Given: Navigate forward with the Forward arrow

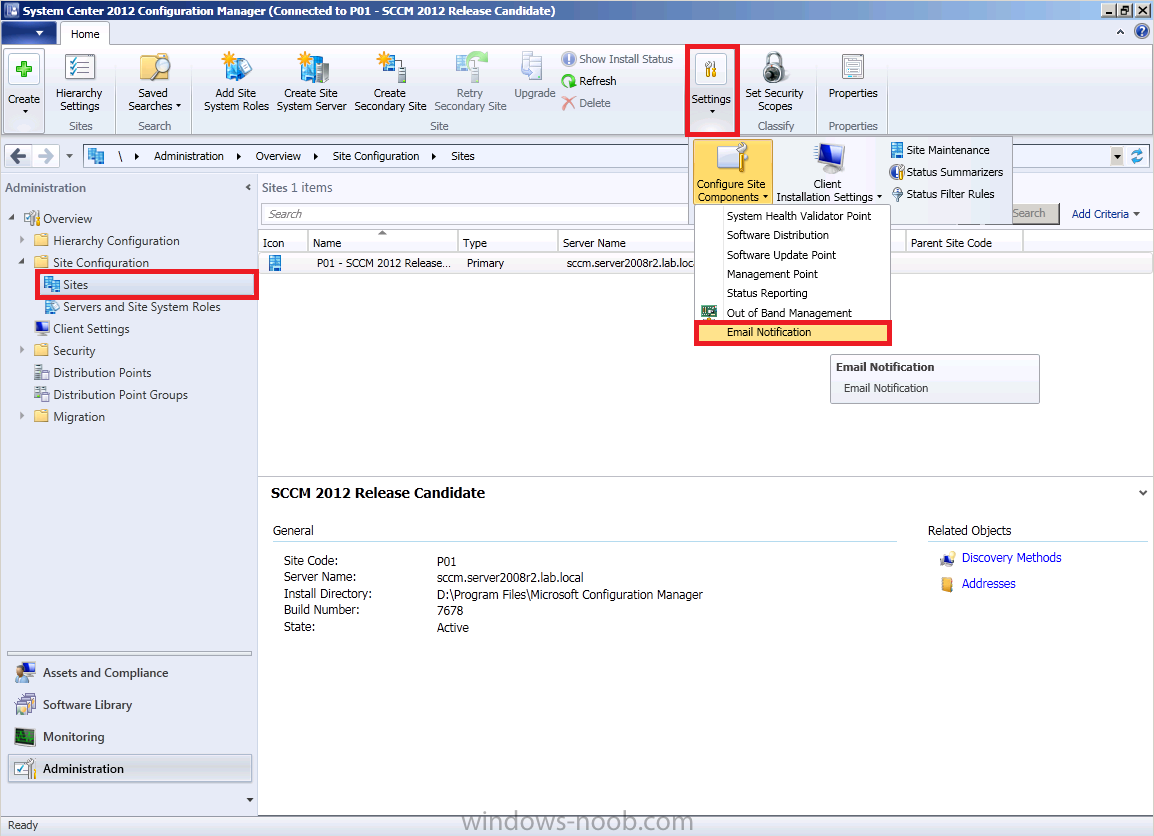Looking at the screenshot, I should (x=46, y=156).
